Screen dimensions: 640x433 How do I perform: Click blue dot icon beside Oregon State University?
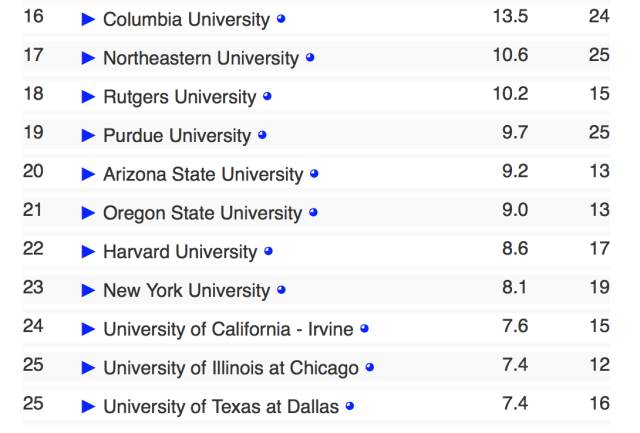coord(313,213)
